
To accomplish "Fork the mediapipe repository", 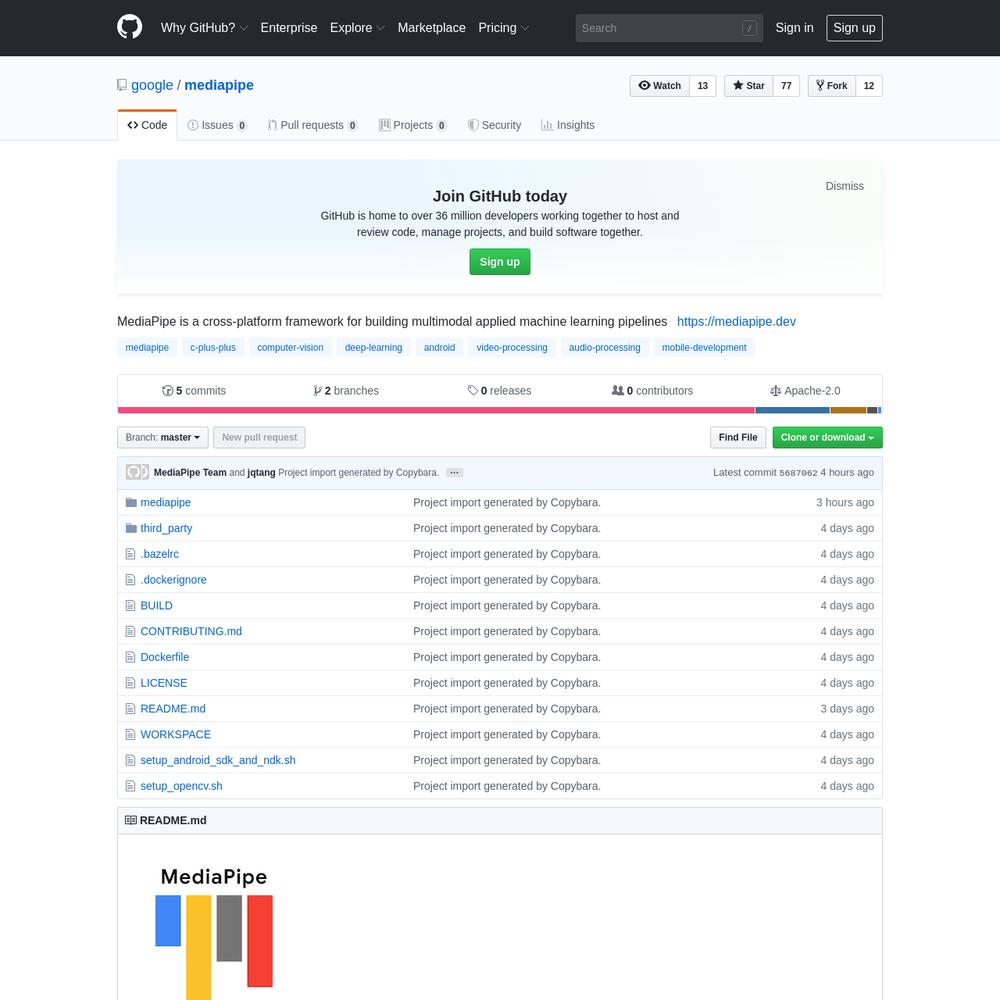I will 832,85.
